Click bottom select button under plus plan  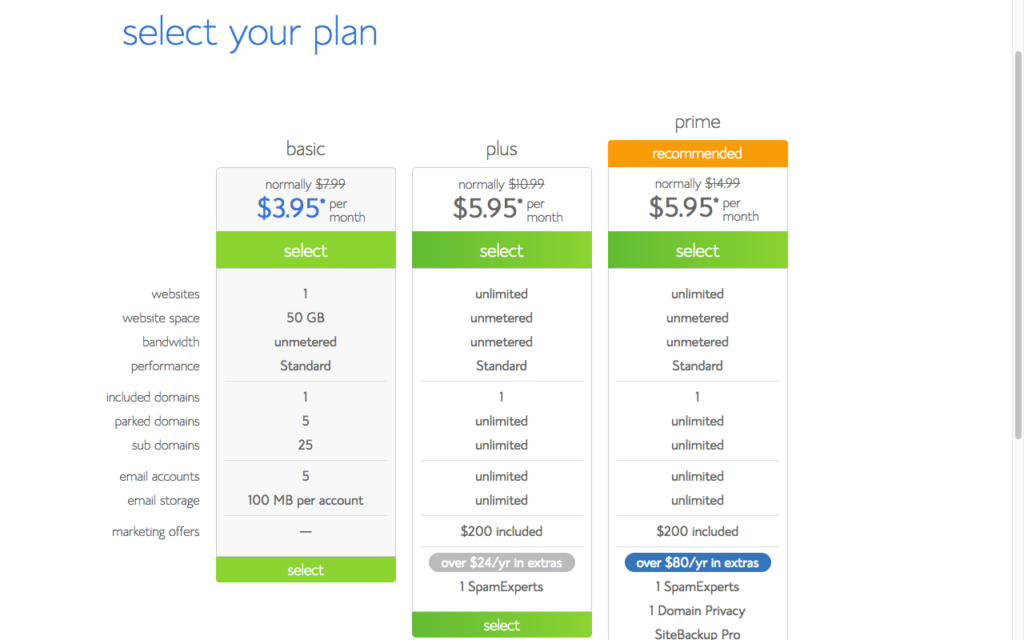coord(502,625)
